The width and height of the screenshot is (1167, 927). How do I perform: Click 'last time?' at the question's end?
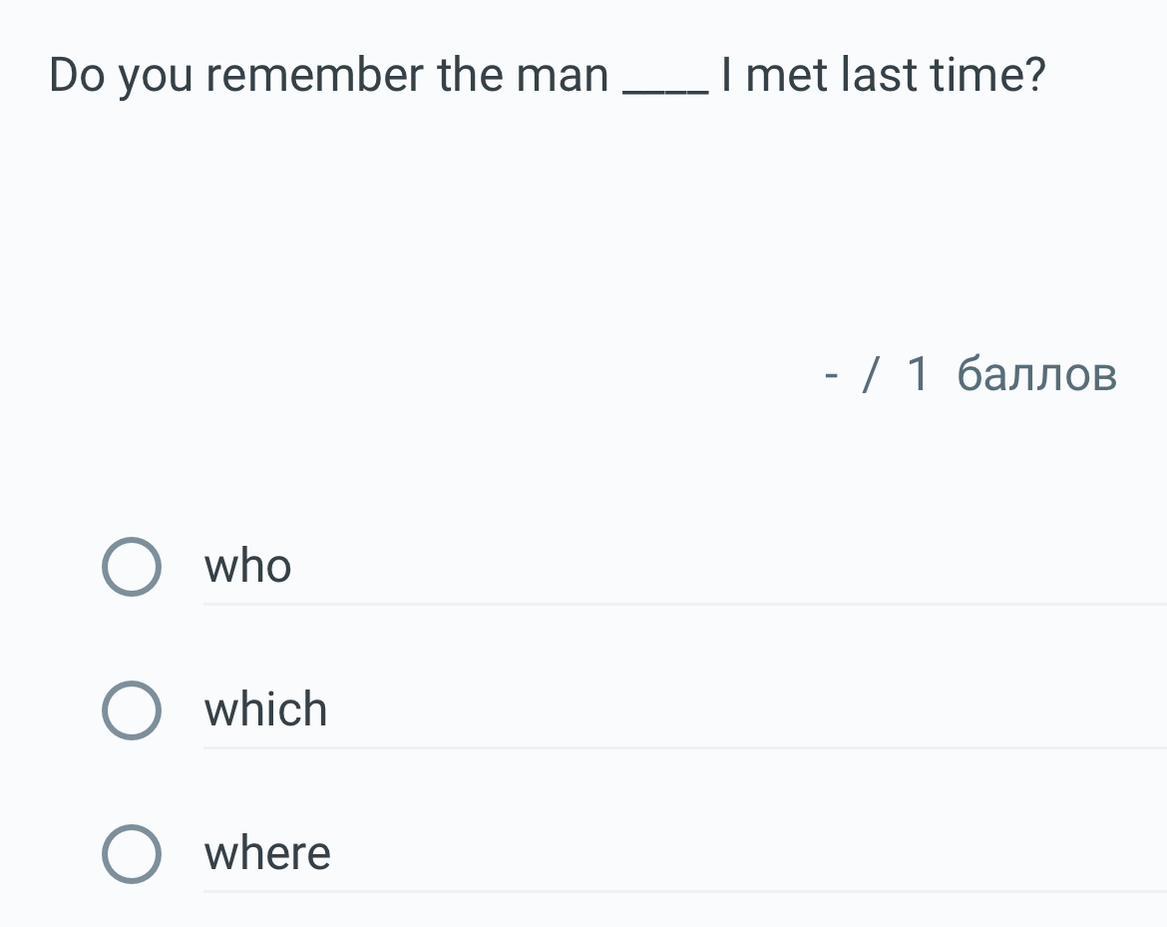tap(942, 76)
